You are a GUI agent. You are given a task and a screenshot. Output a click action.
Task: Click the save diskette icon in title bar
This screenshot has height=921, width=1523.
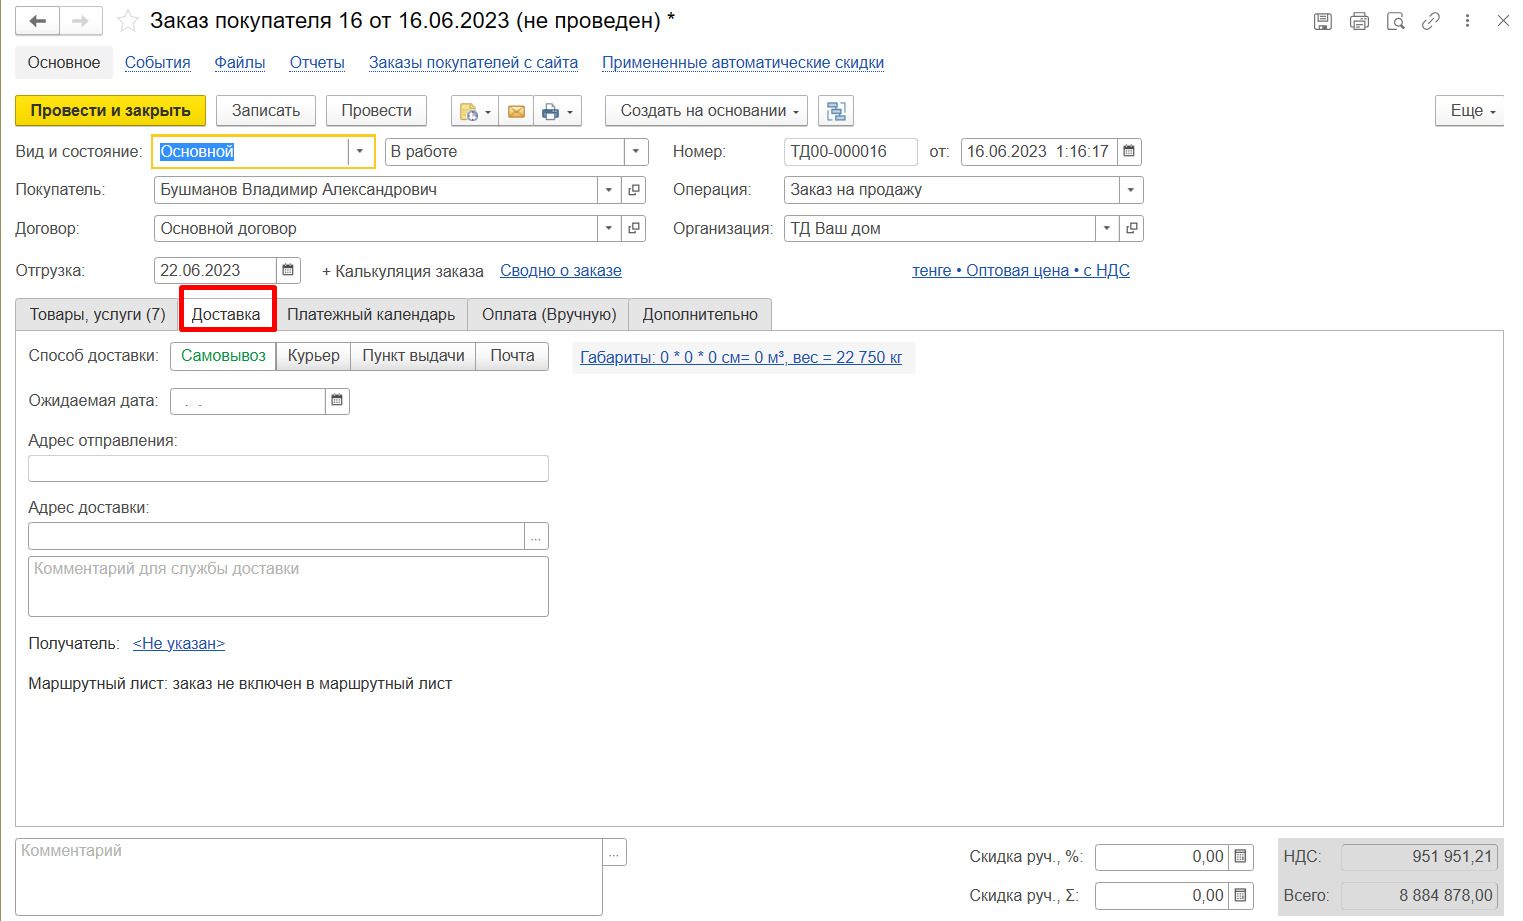pos(1322,21)
